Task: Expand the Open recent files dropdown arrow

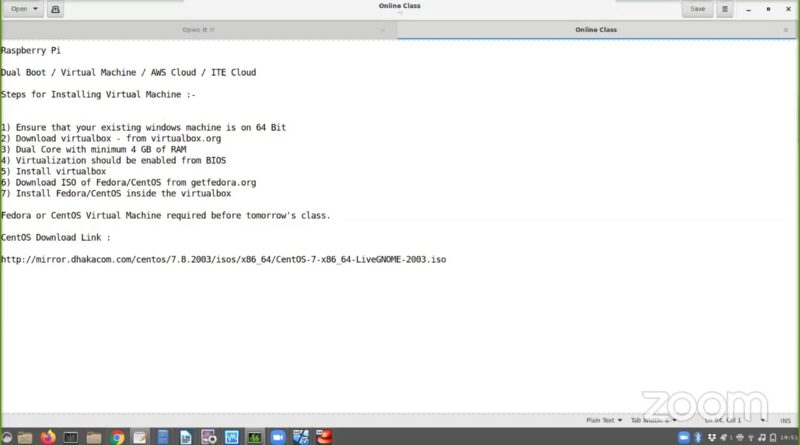Action: pyautogui.click(x=35, y=9)
